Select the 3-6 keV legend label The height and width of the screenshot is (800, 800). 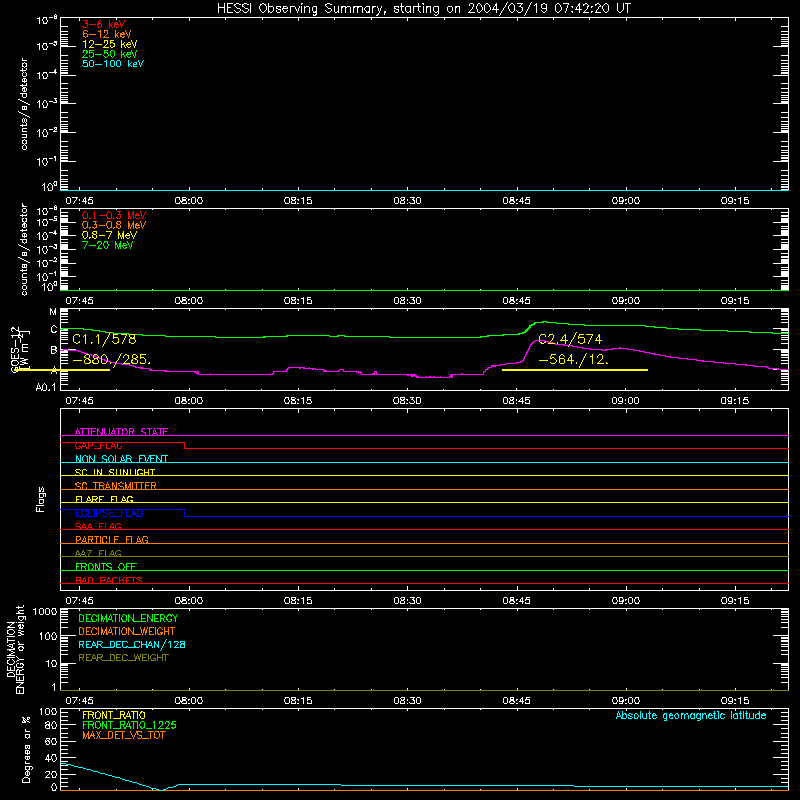103,24
